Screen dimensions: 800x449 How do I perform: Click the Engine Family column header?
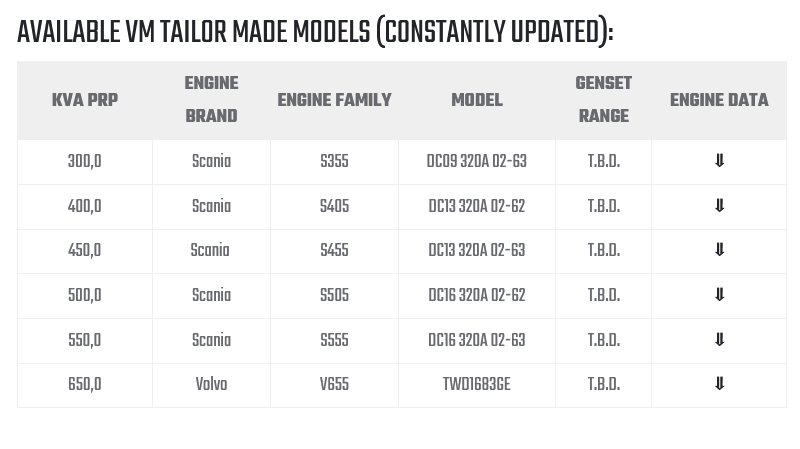(334, 100)
